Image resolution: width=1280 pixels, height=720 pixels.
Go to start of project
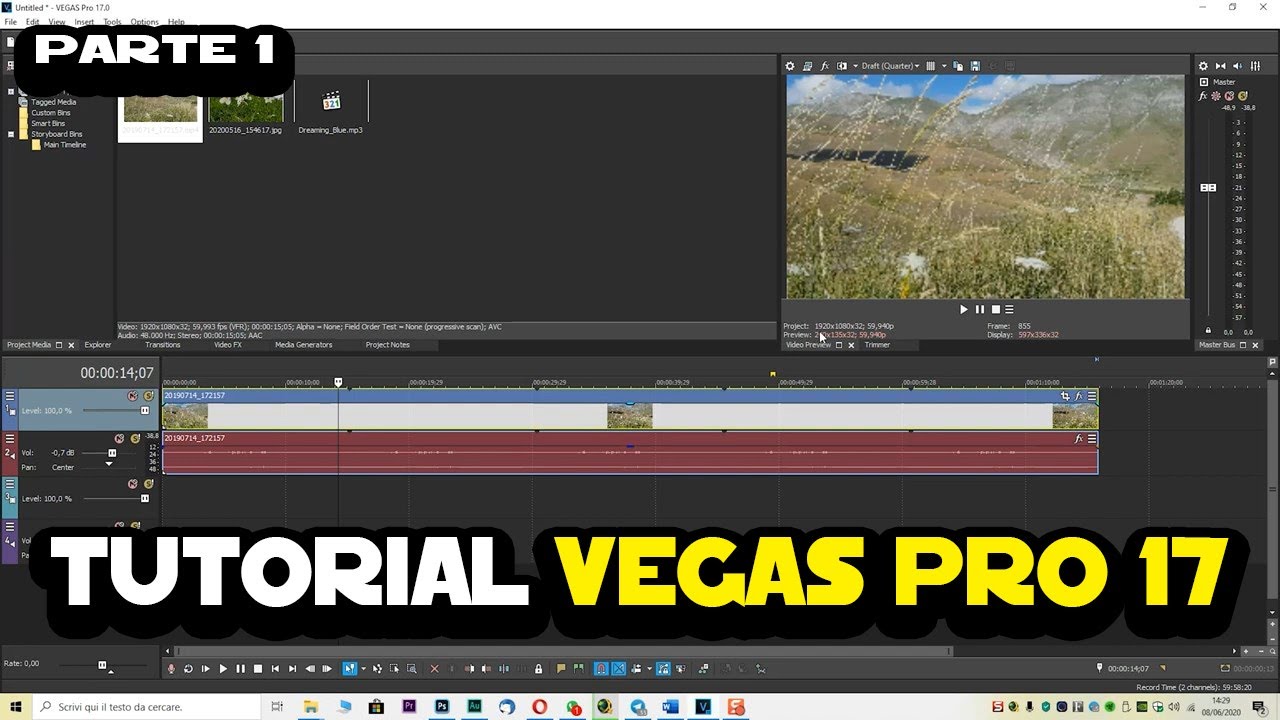(275, 668)
